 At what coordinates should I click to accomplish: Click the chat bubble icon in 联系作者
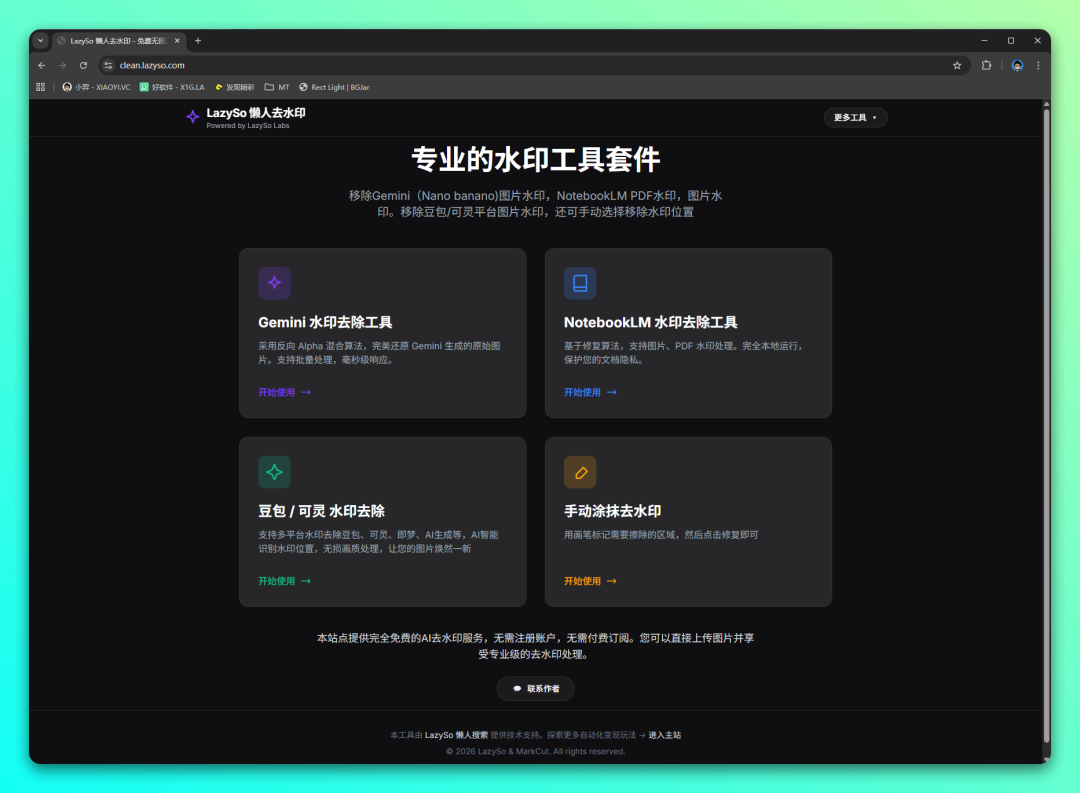517,688
